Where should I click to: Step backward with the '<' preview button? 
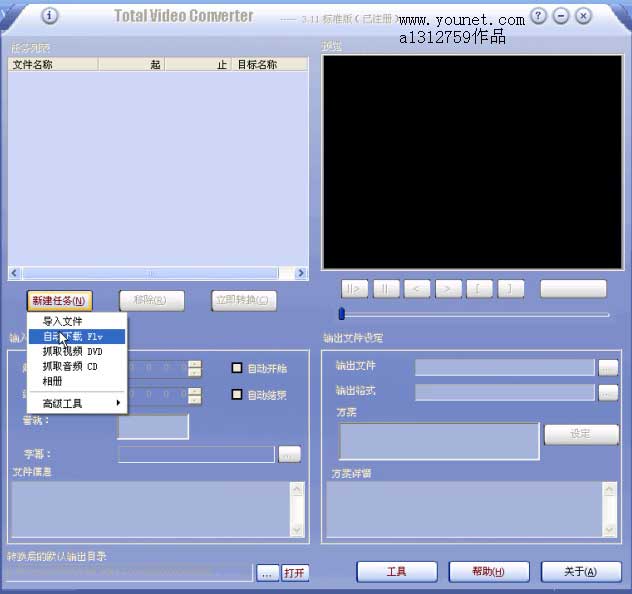[x=417, y=289]
